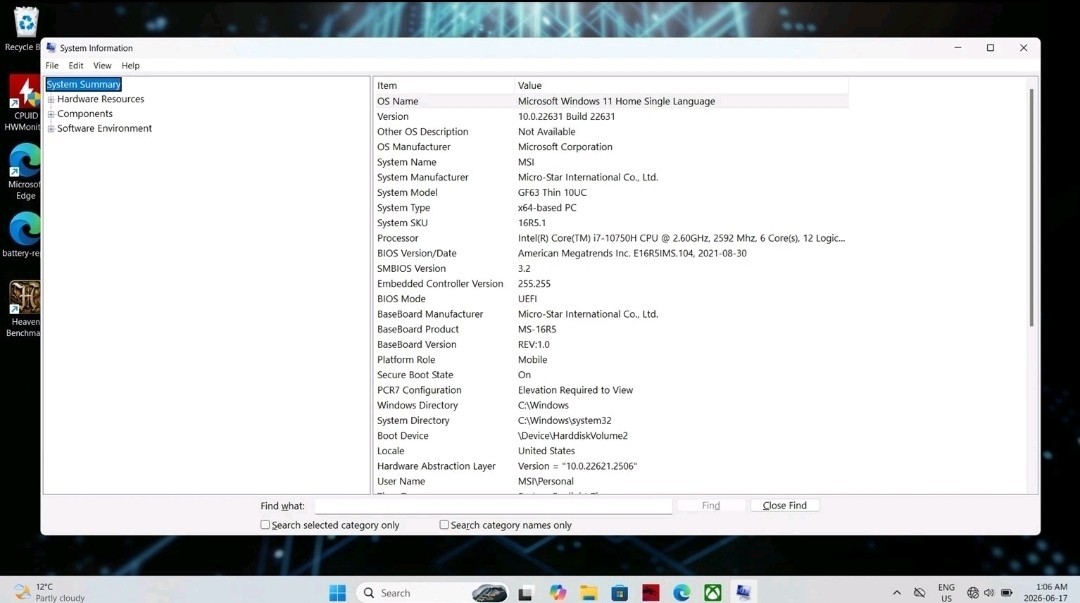Click value 'x64-based PC'

point(547,207)
